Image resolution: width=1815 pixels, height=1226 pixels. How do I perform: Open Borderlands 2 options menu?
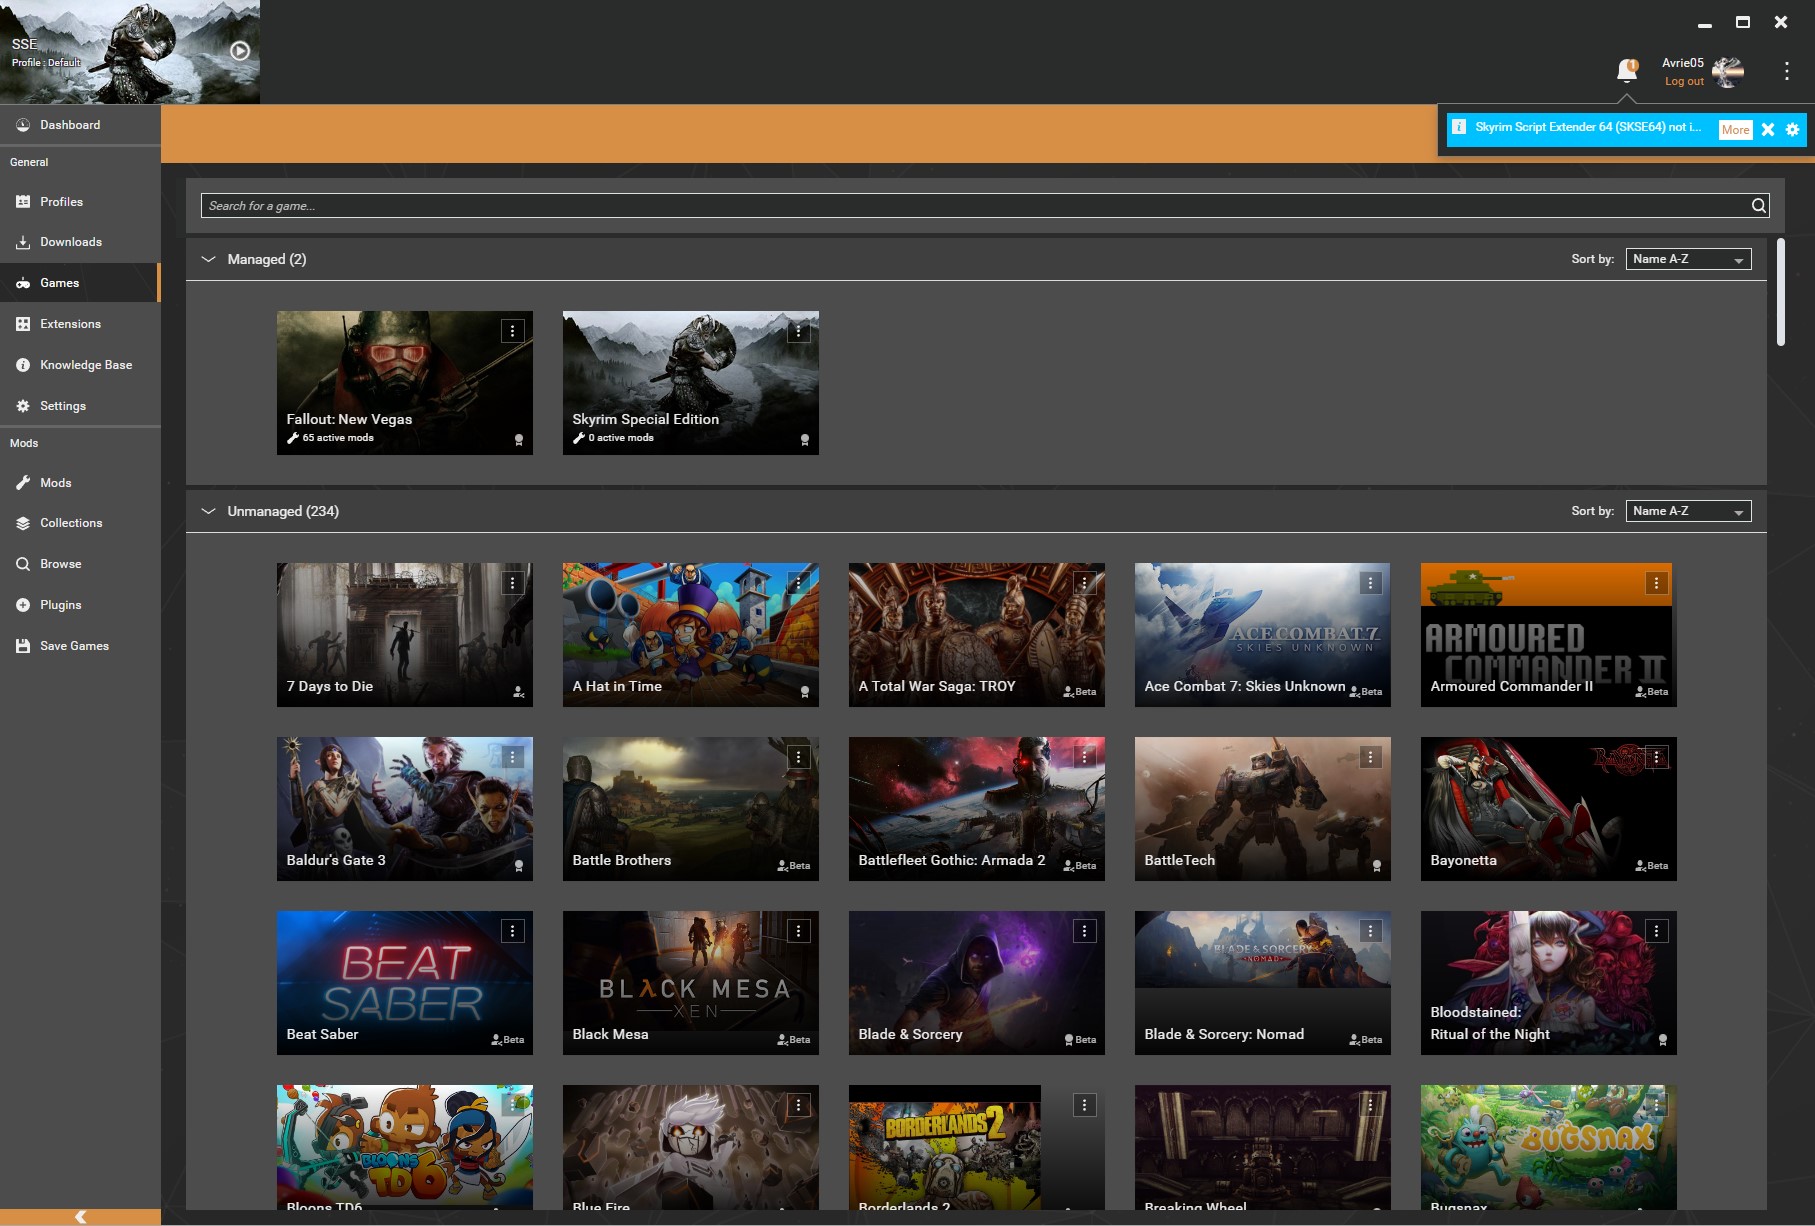click(x=1085, y=1105)
